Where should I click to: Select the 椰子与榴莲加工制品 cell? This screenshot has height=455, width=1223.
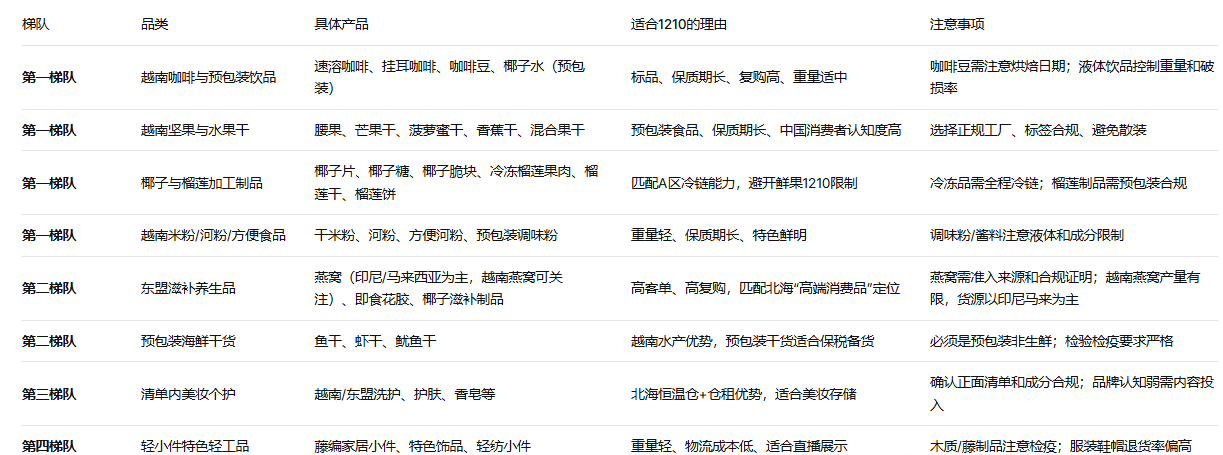coord(201,183)
